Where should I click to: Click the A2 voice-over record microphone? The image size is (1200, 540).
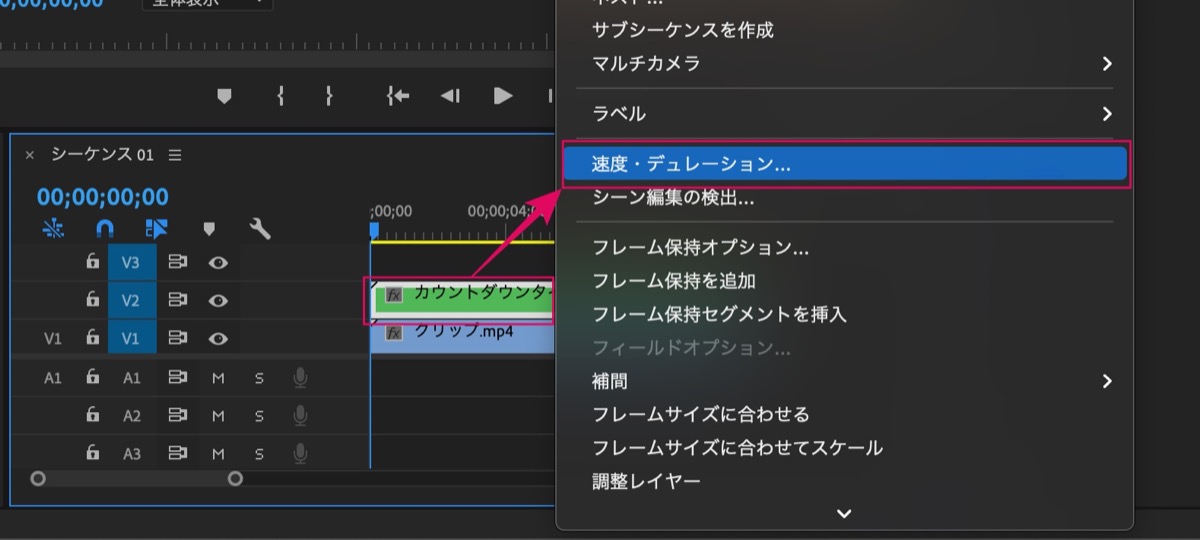click(300, 416)
